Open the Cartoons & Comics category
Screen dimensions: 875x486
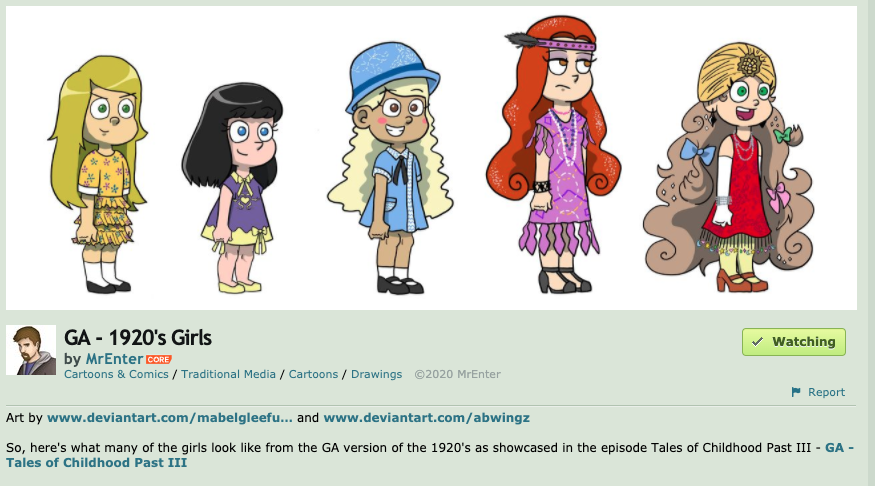tap(116, 374)
